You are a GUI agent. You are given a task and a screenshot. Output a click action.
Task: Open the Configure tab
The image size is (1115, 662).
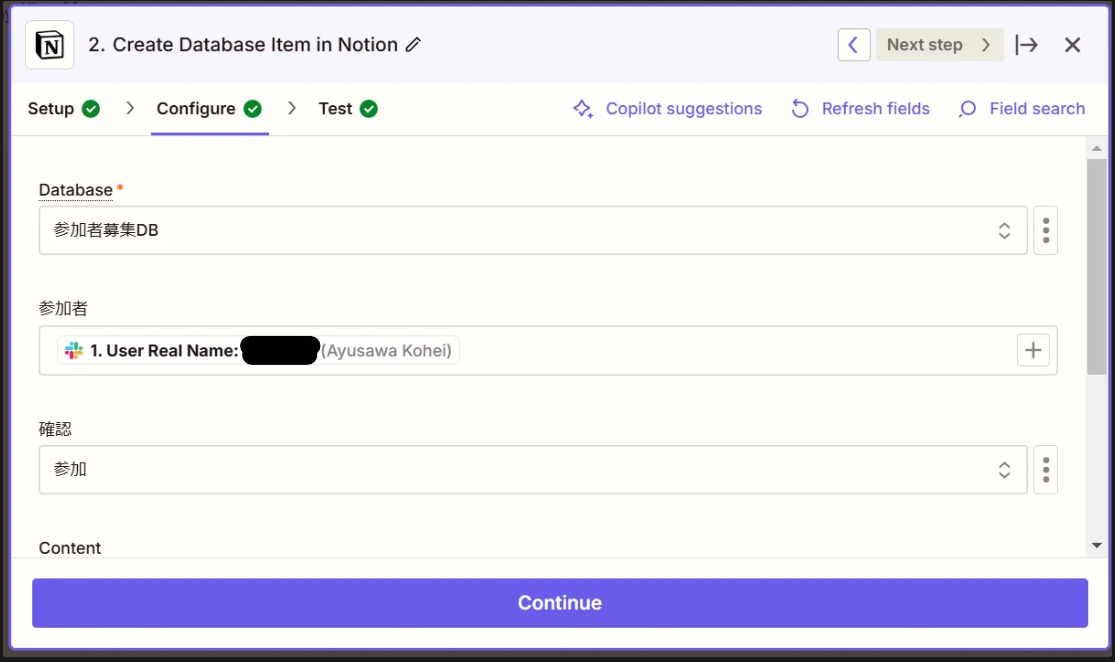196,108
